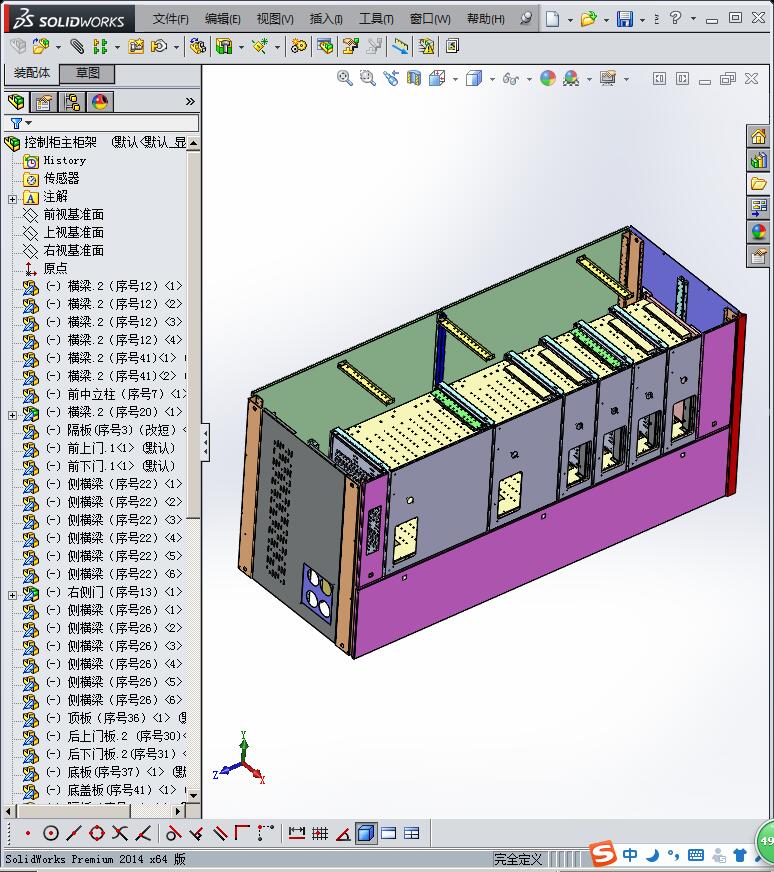This screenshot has width=774, height=872.
Task: Click the Edit Appearance color ball
Action: click(548, 78)
